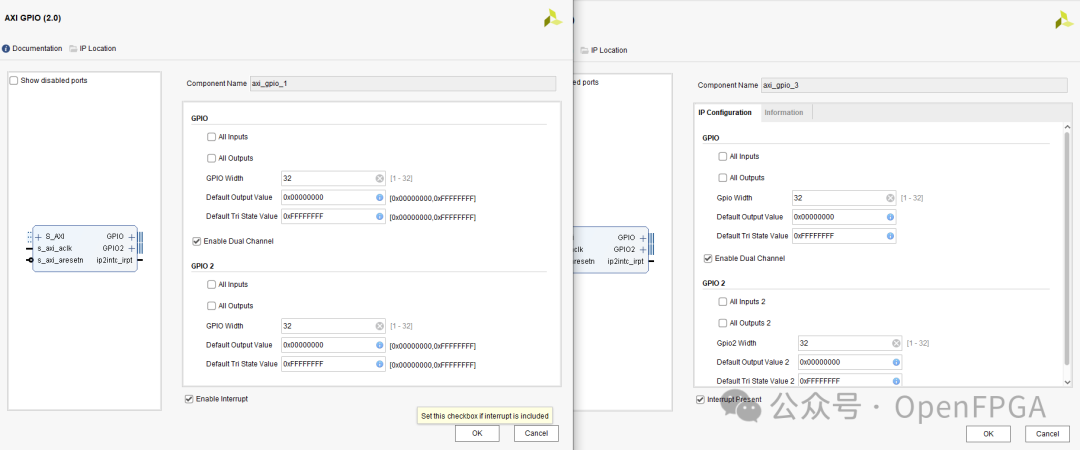Click Default Output Value 2 field in axi_gpio_3
The width and height of the screenshot is (1080, 450).
(x=850, y=362)
